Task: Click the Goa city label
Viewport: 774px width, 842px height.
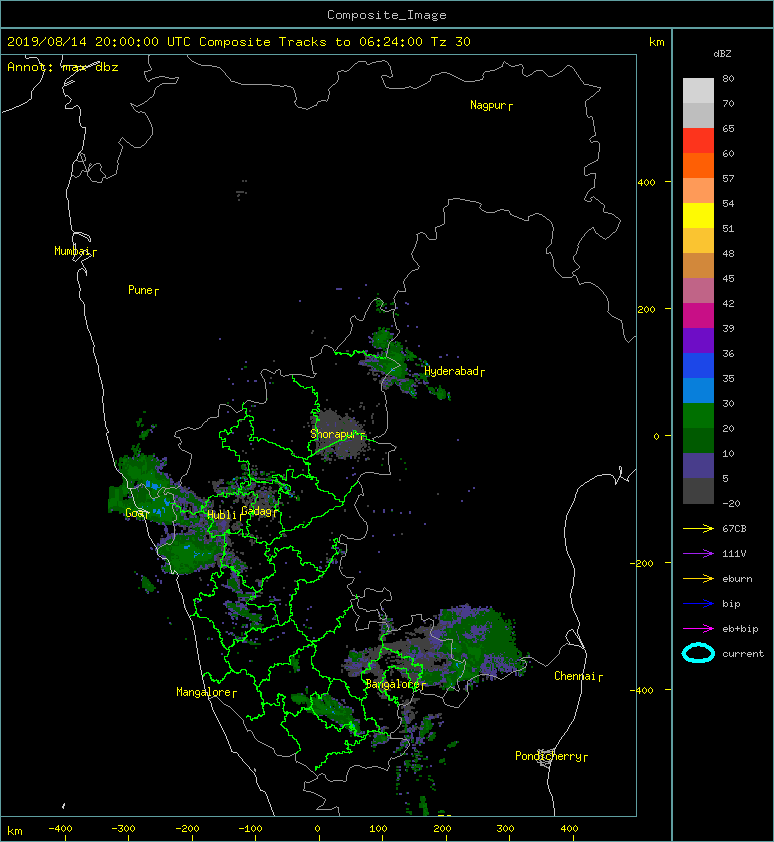Action: click(136, 513)
